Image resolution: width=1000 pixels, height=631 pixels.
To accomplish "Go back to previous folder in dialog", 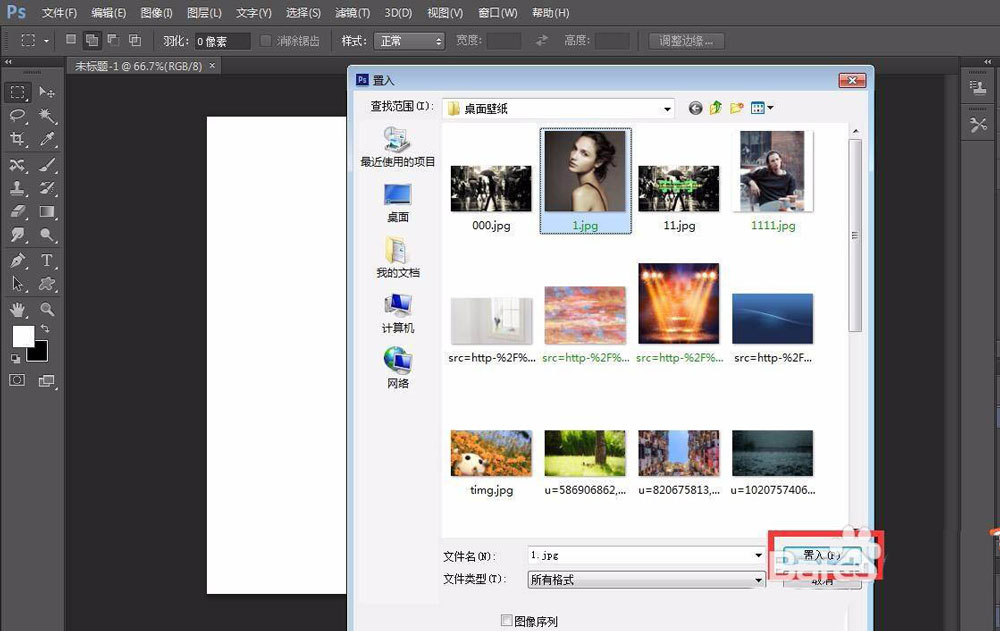I will point(695,108).
